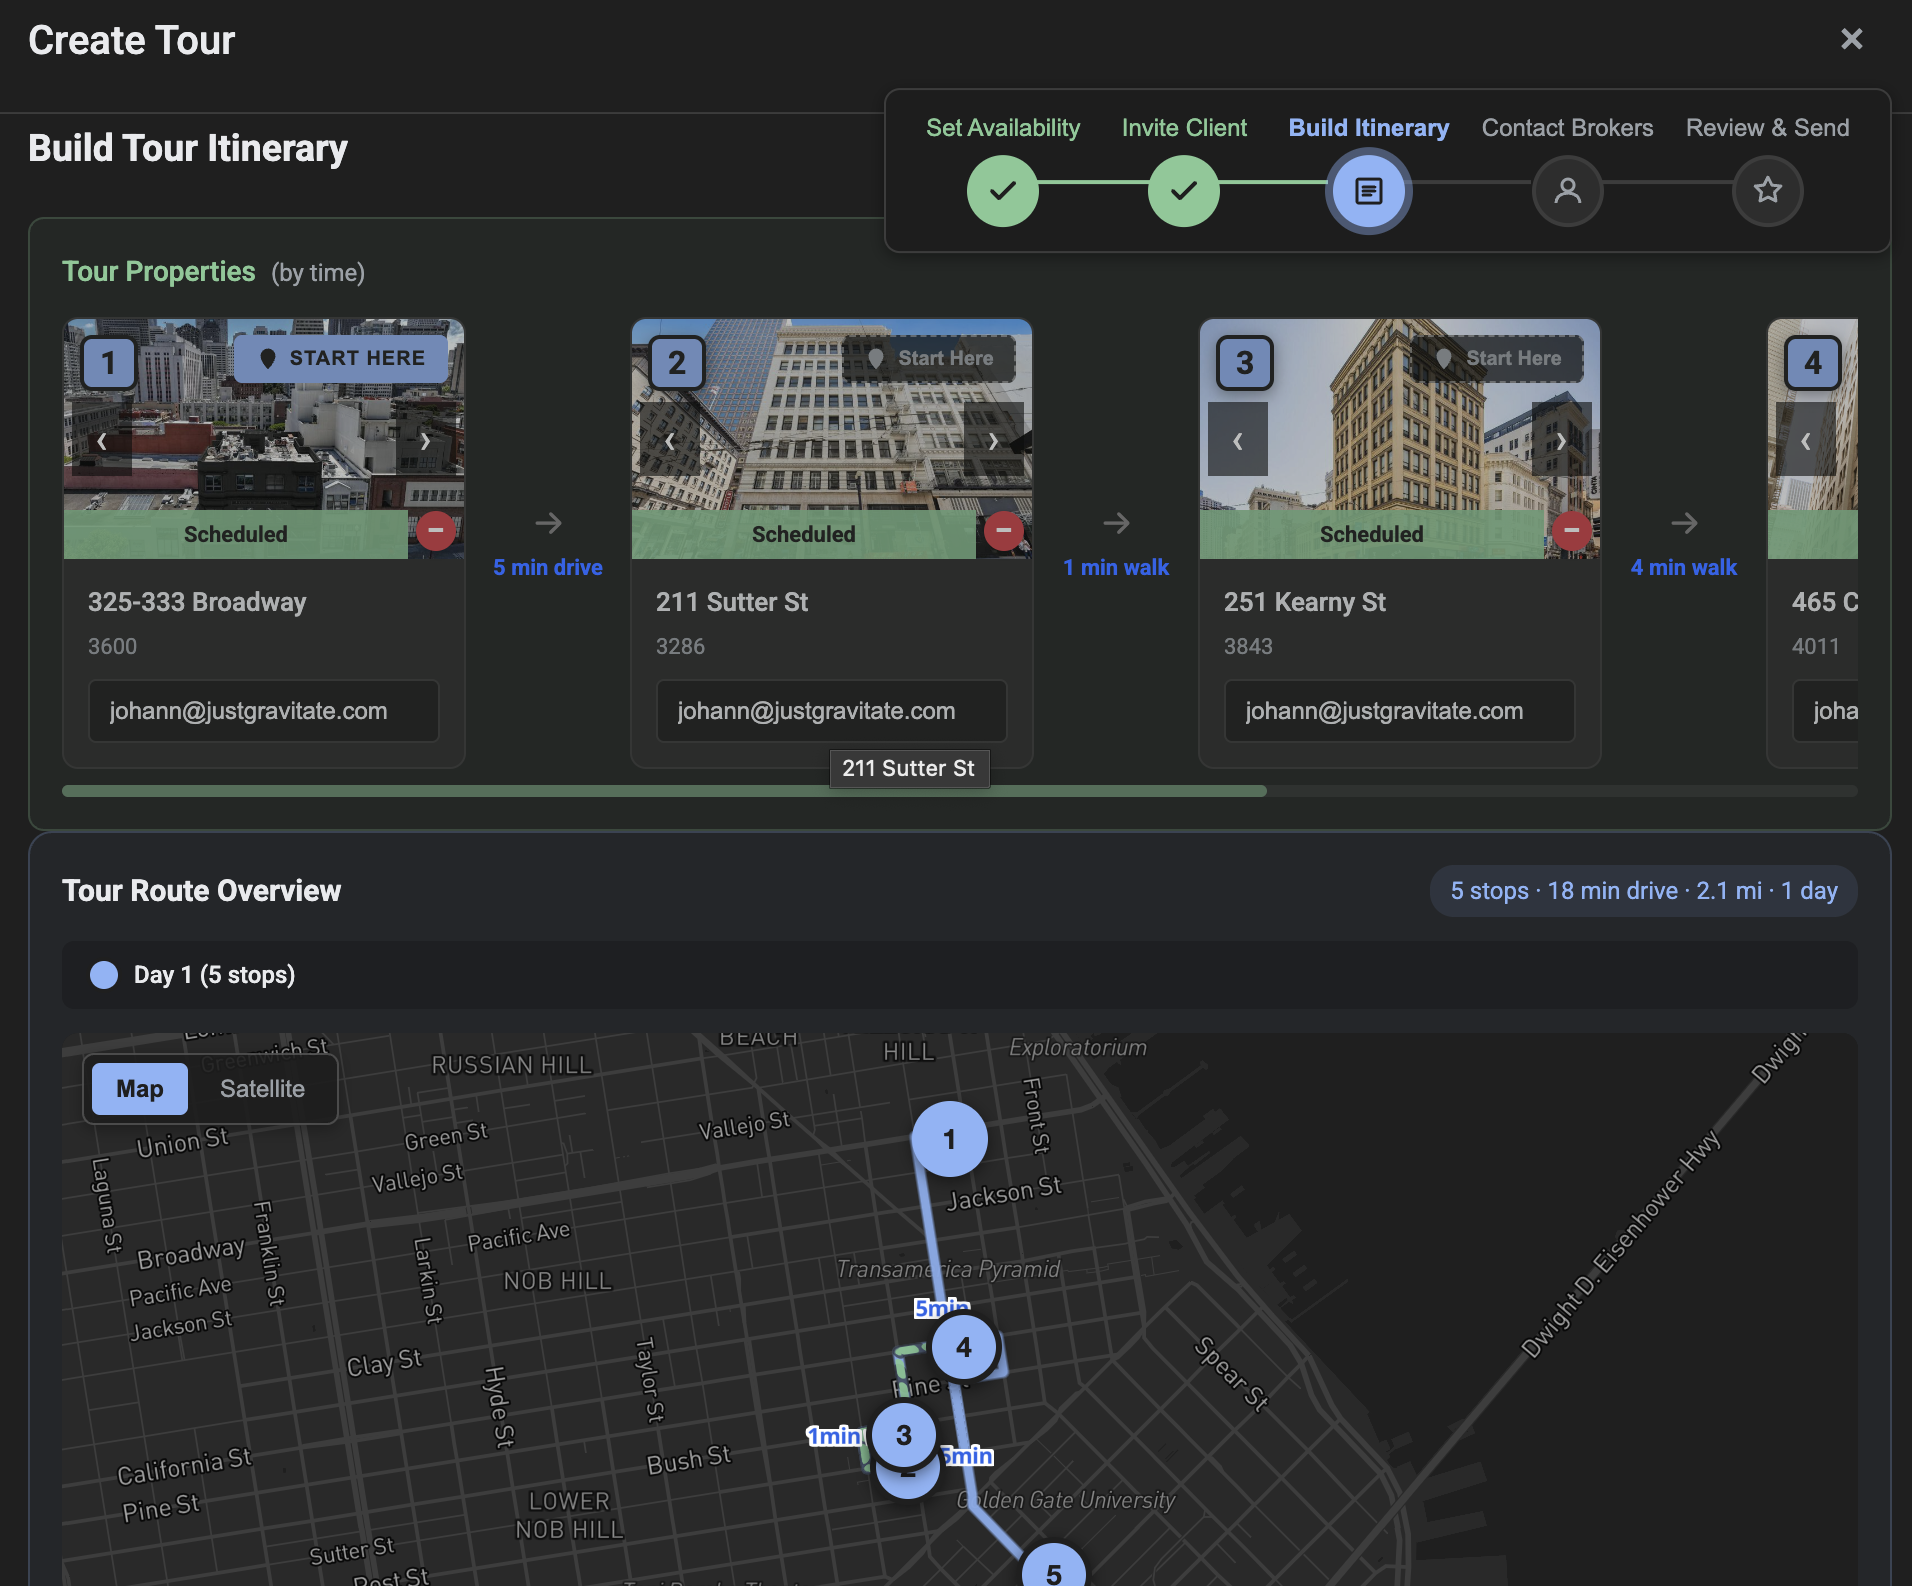This screenshot has width=1912, height=1586.
Task: Click the Set Availability green checkmark icon
Action: [x=1003, y=190]
